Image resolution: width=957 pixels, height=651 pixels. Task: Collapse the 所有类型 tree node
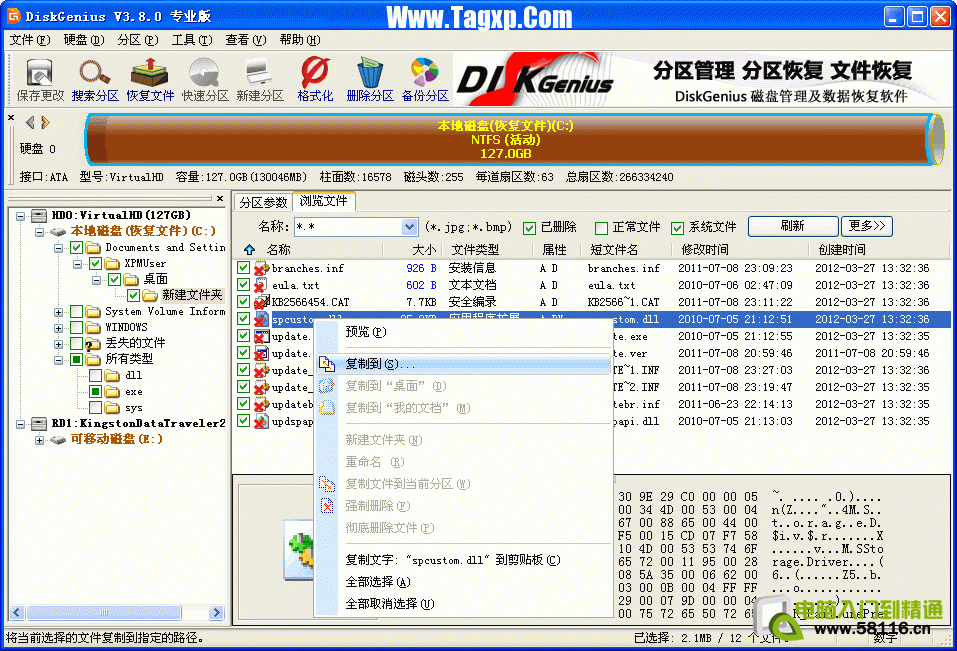click(x=59, y=360)
